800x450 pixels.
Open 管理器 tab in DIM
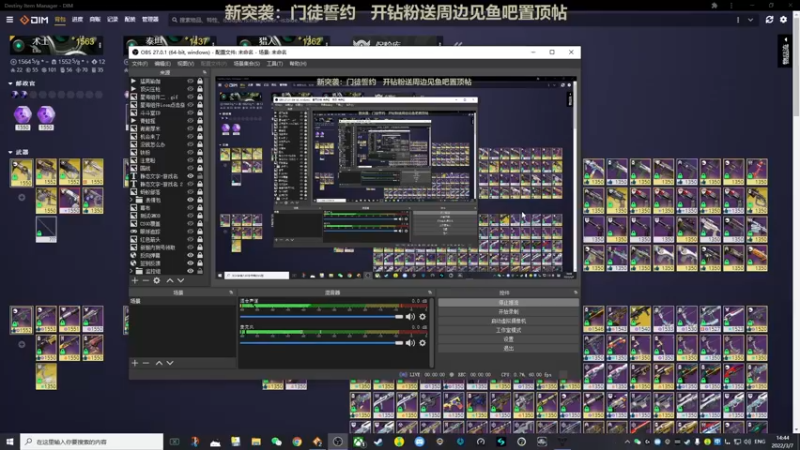point(150,20)
